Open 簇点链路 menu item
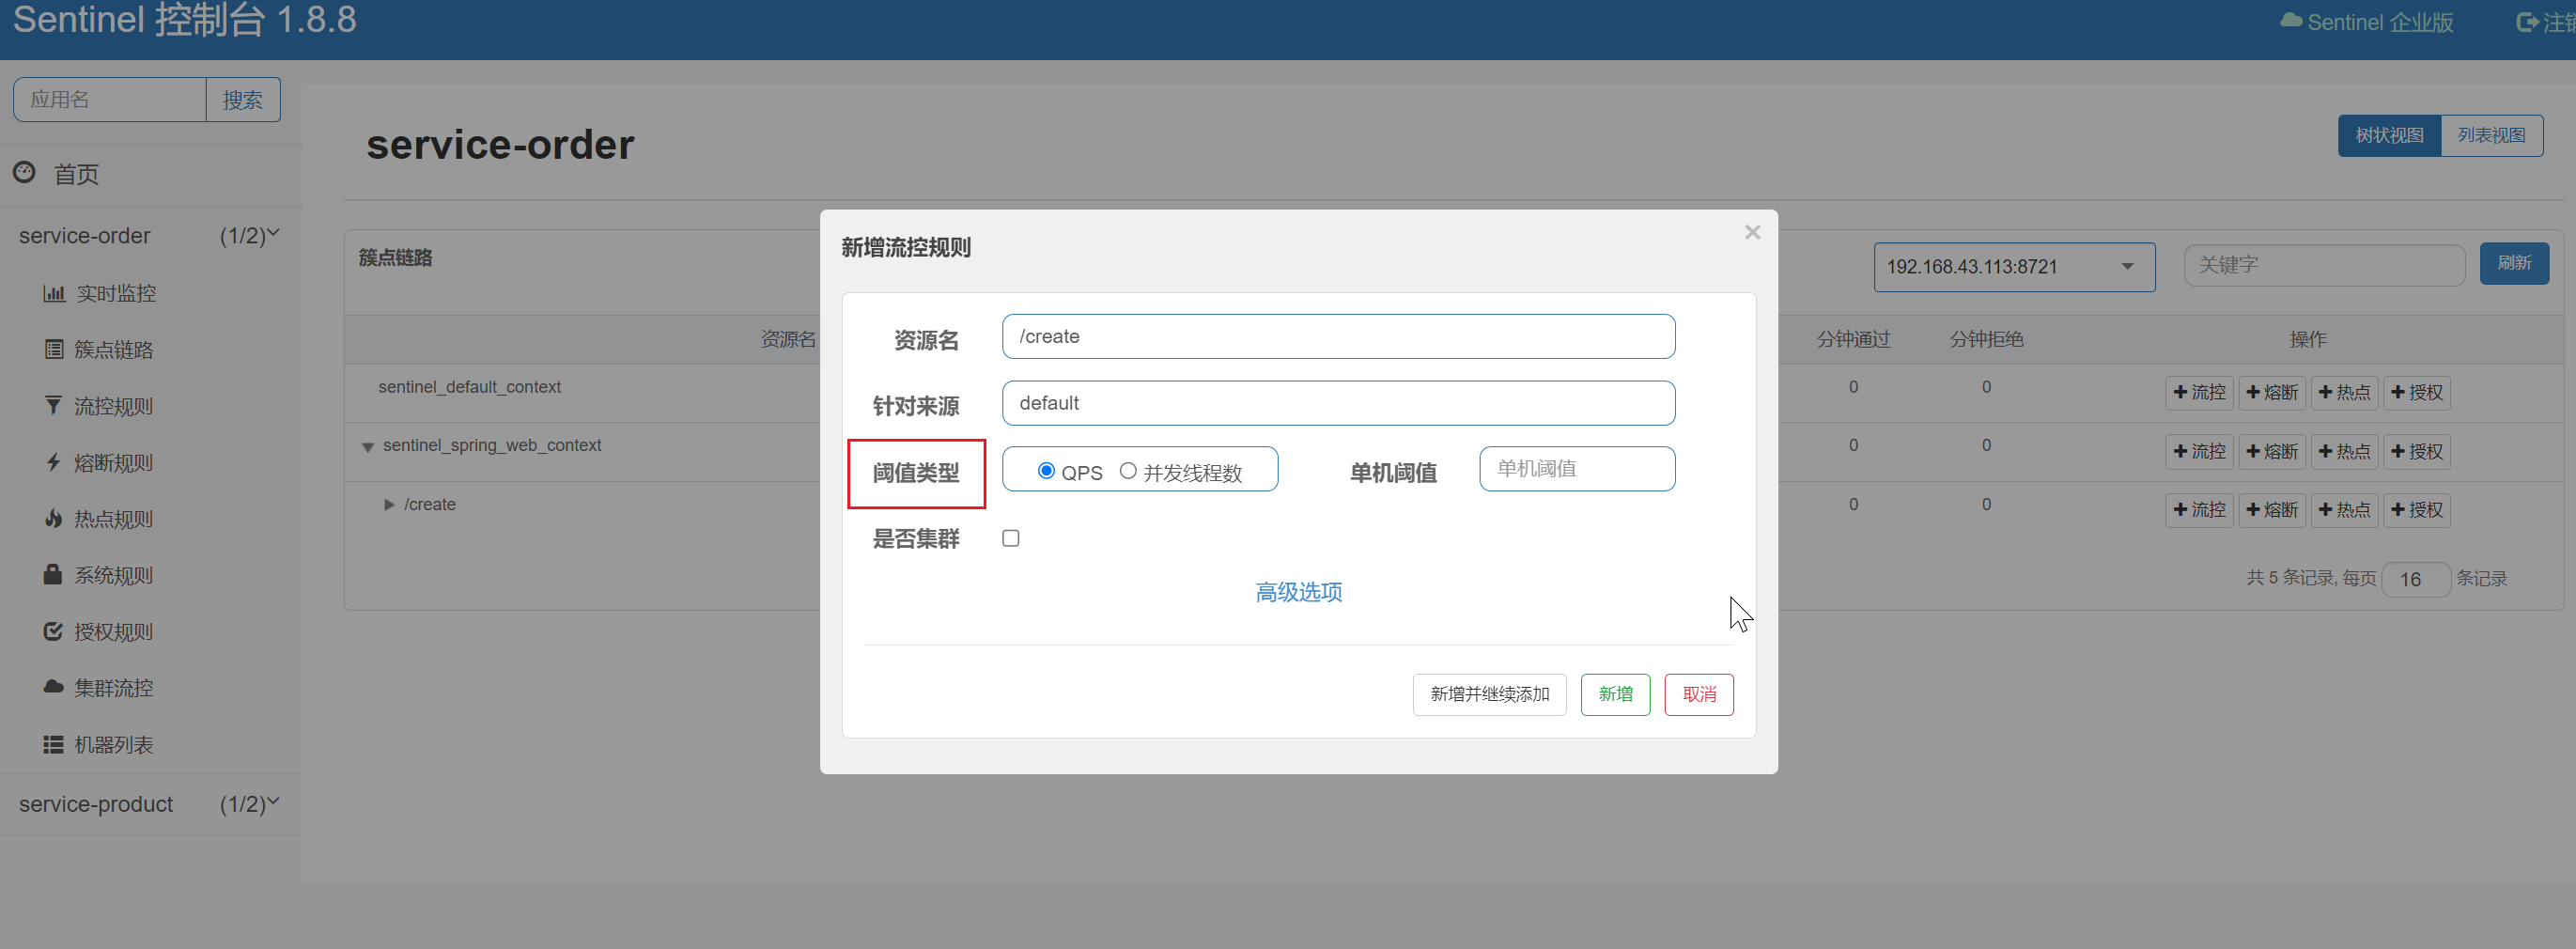The height and width of the screenshot is (949, 2576). point(113,349)
